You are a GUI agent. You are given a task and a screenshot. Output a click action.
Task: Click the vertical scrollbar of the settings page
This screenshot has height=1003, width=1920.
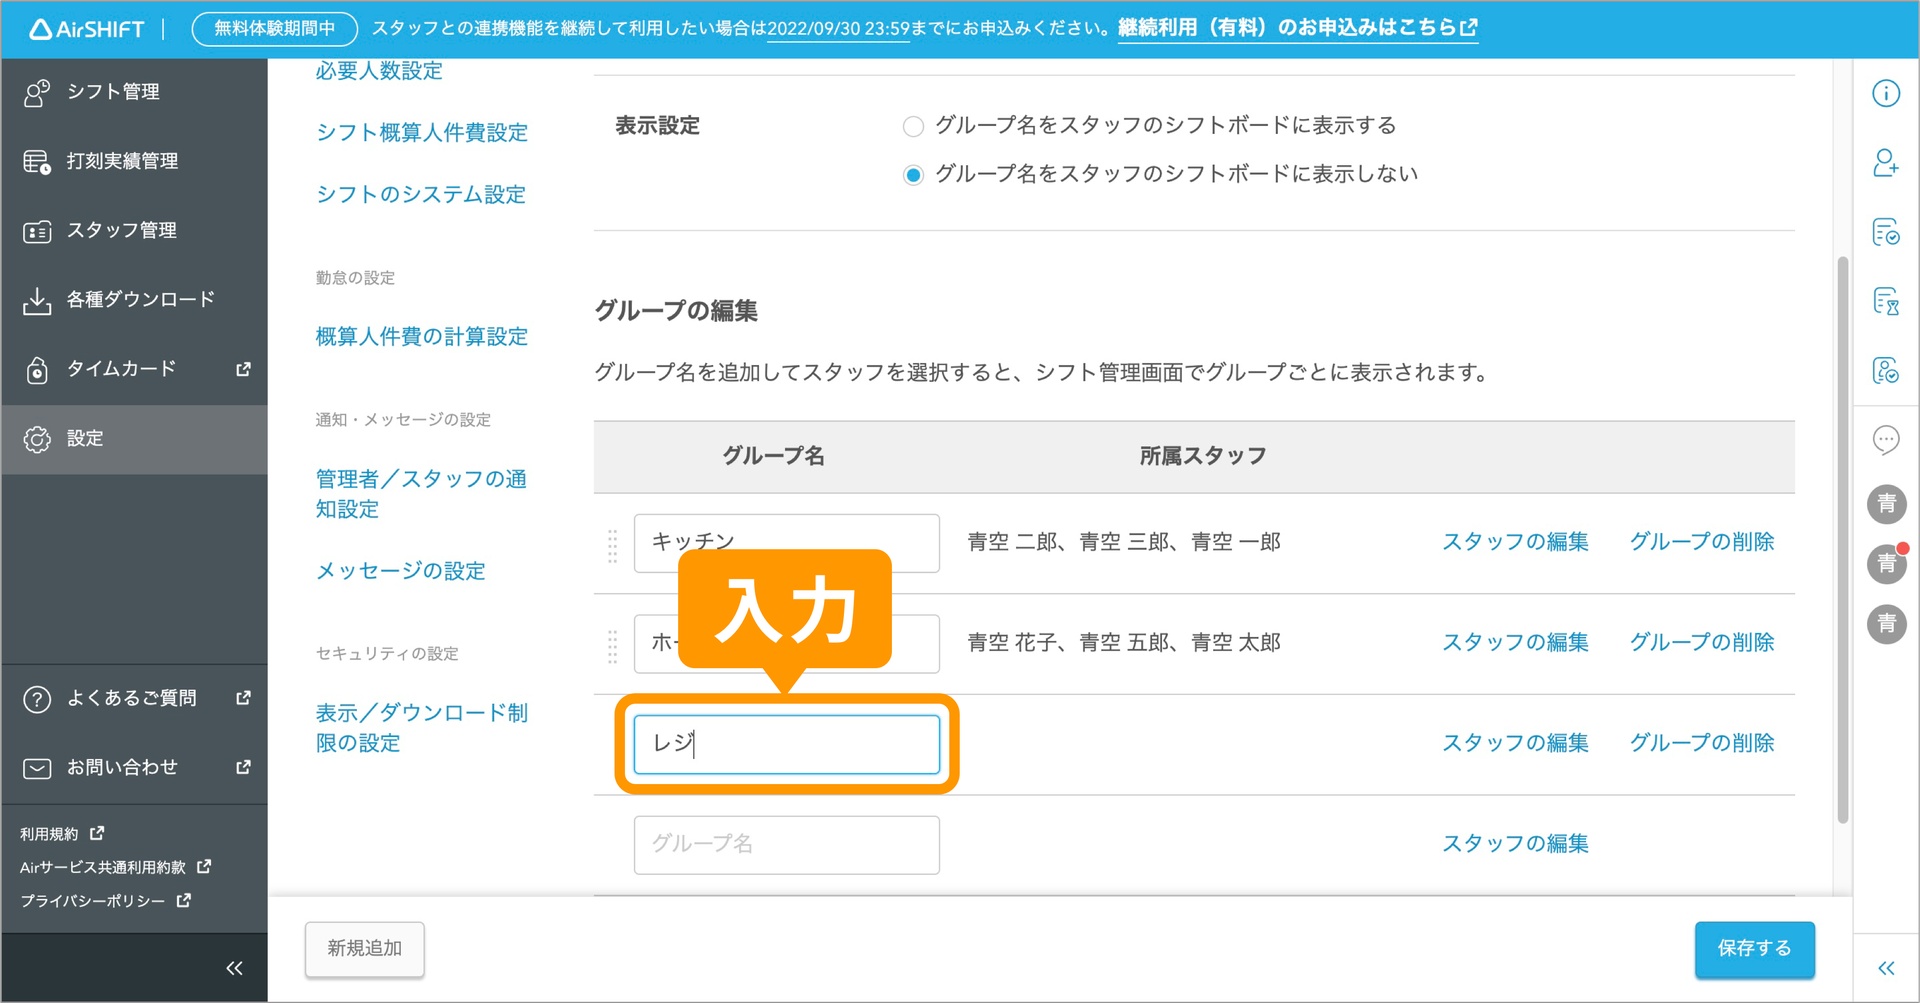click(x=1842, y=540)
